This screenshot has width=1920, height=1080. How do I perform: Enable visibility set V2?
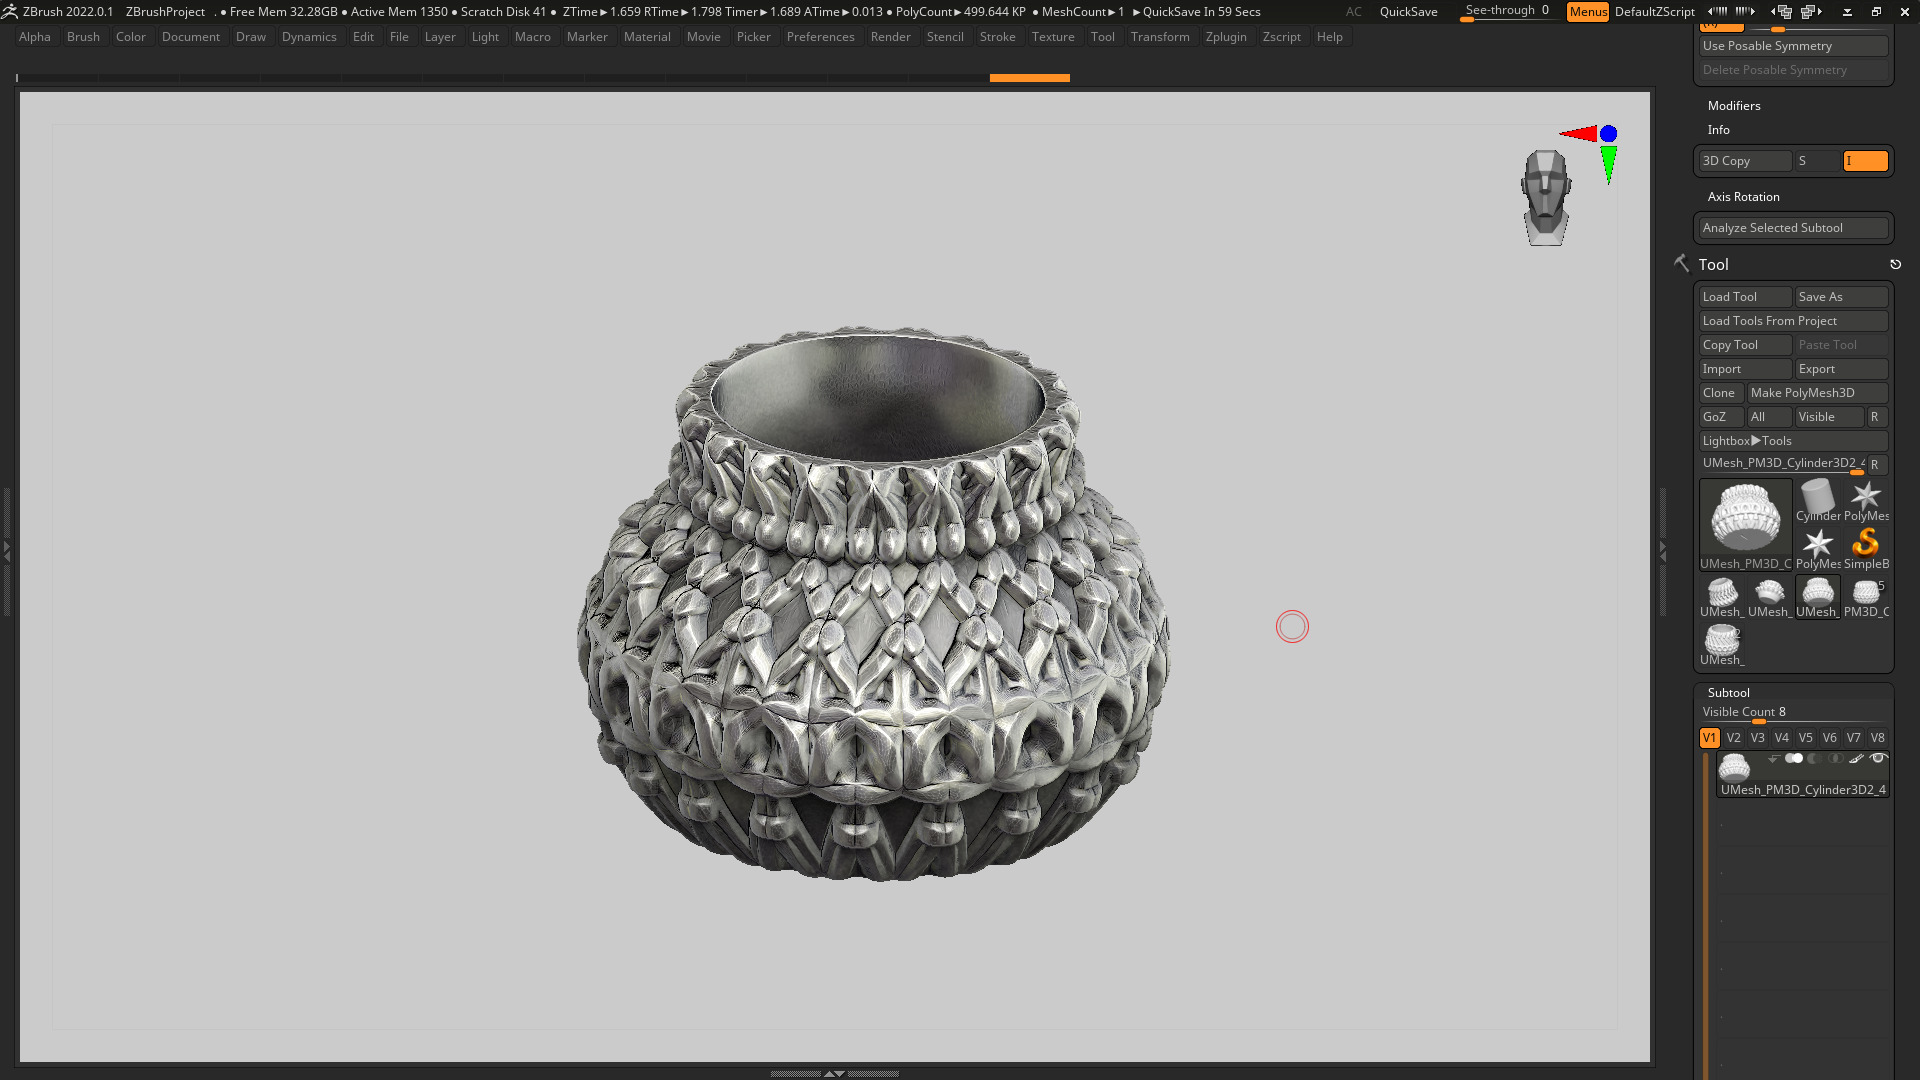(1734, 737)
